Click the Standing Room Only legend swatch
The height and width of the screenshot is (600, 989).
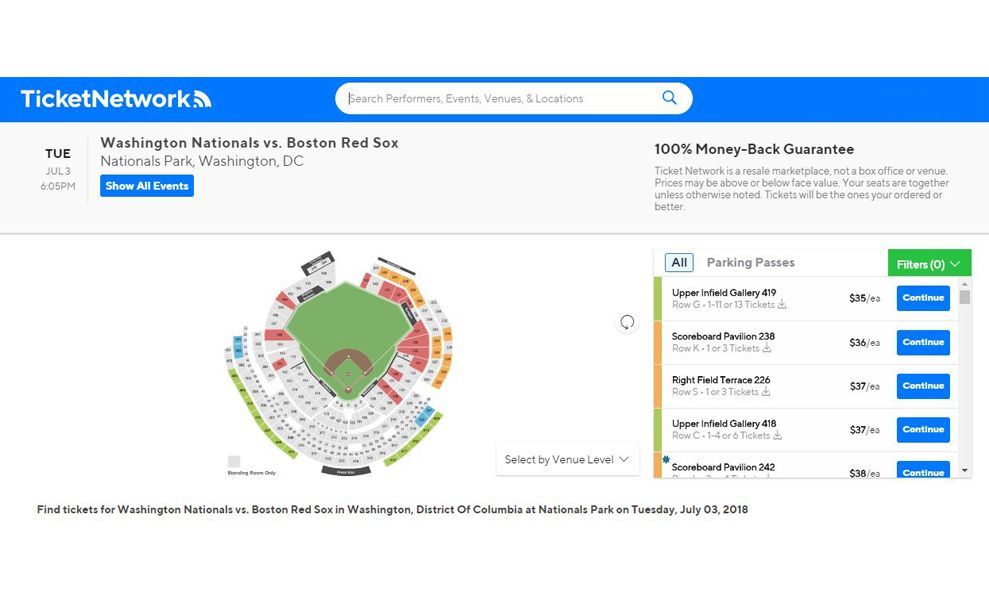[234, 461]
